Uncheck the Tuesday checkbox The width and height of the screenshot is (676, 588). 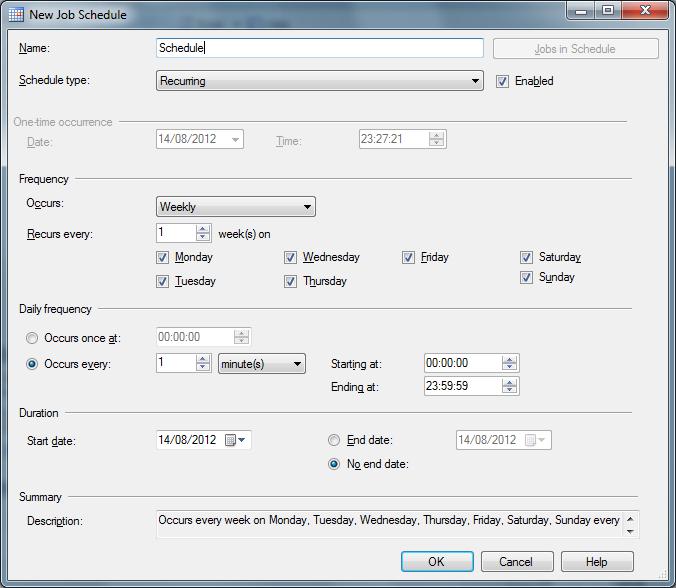[x=162, y=281]
